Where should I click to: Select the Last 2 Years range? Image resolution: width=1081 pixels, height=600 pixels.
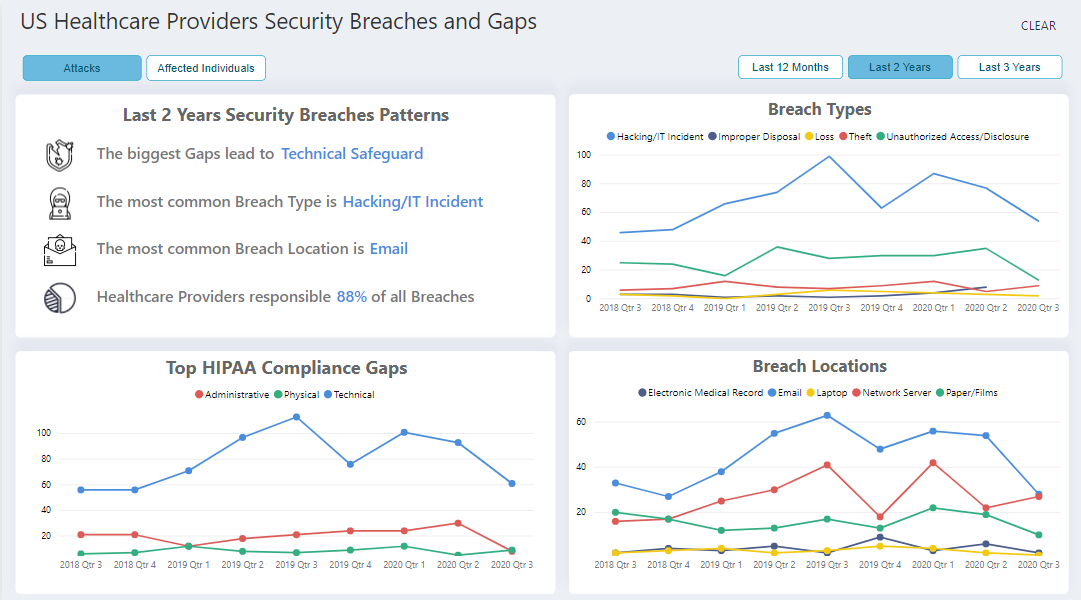tap(900, 67)
